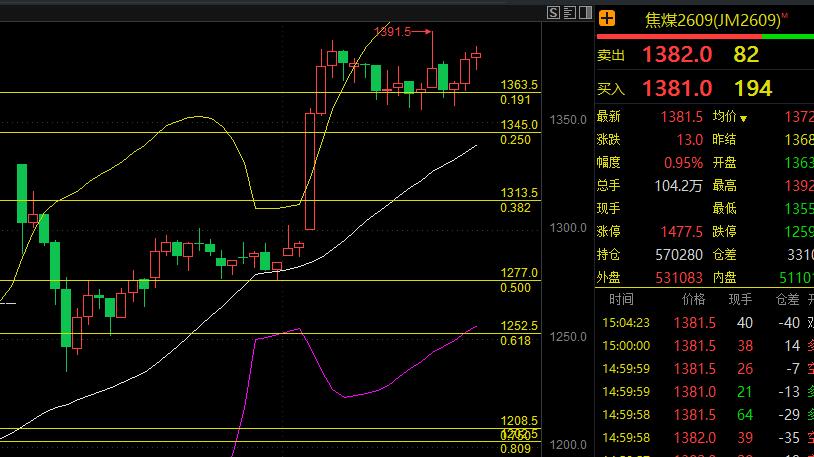Viewport: 814px width, 457px height.
Task: Click the 涨停 value 1477.5
Action: [x=682, y=231]
